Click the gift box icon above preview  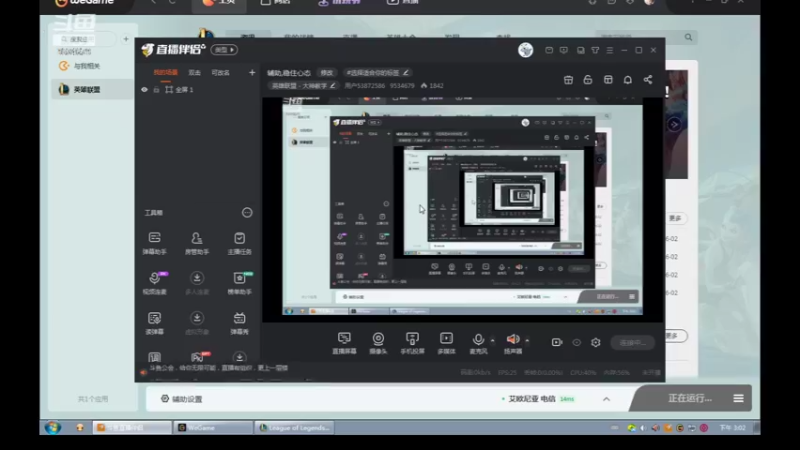(568, 80)
